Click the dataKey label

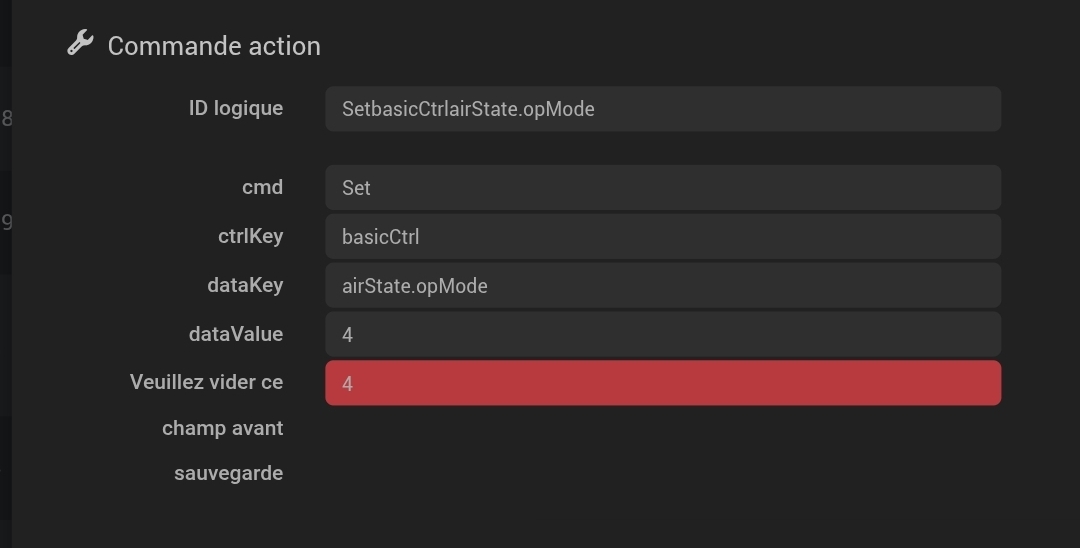point(245,285)
